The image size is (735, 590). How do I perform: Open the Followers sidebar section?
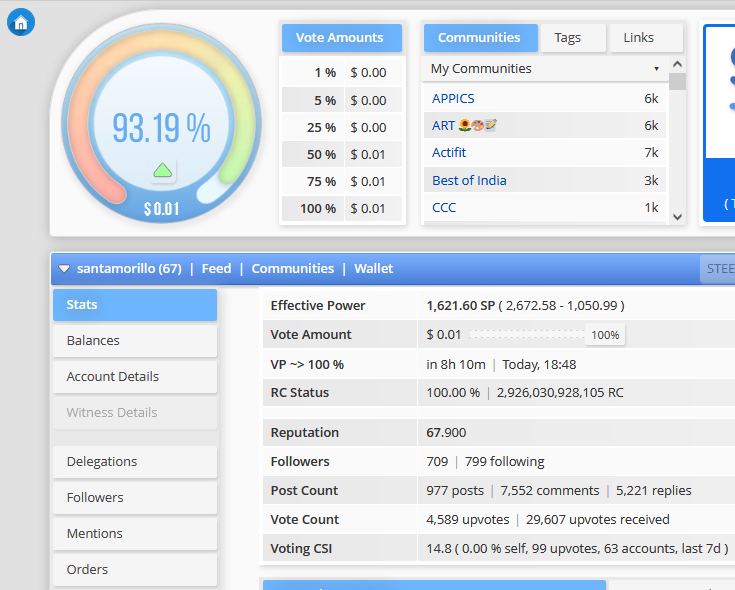point(135,498)
